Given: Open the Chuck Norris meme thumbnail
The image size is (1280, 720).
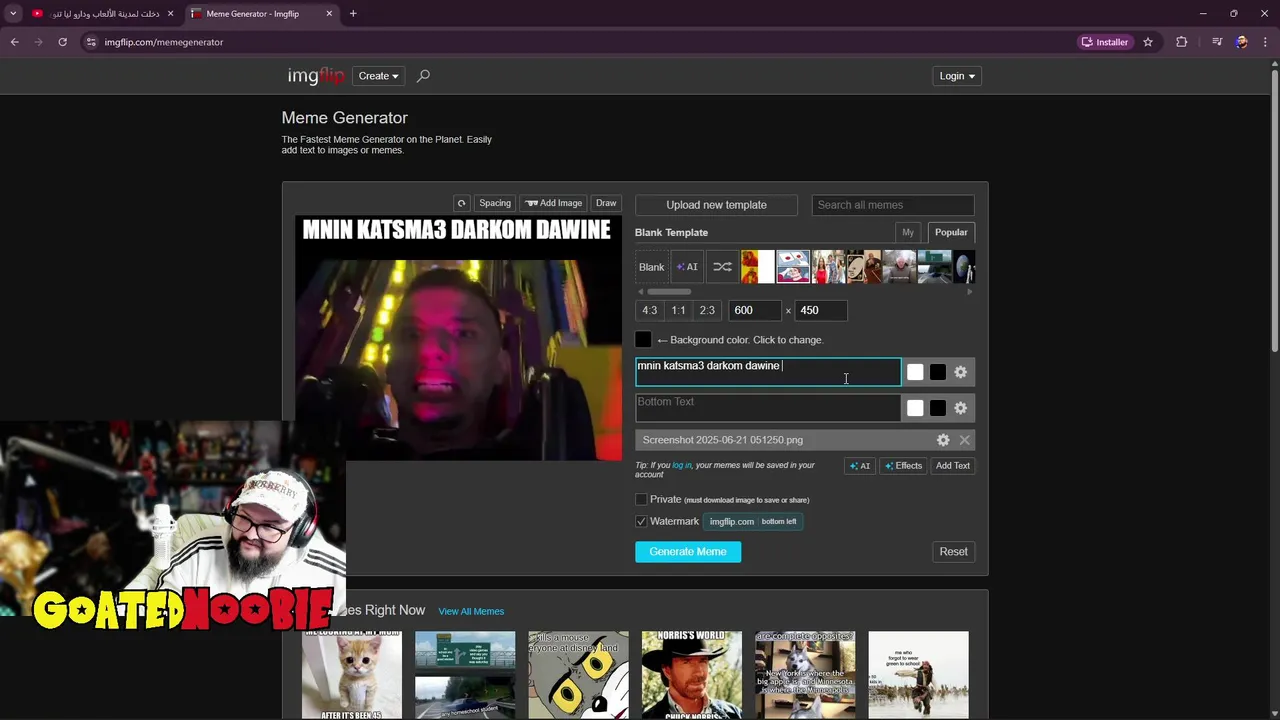Looking at the screenshot, I should [692, 675].
